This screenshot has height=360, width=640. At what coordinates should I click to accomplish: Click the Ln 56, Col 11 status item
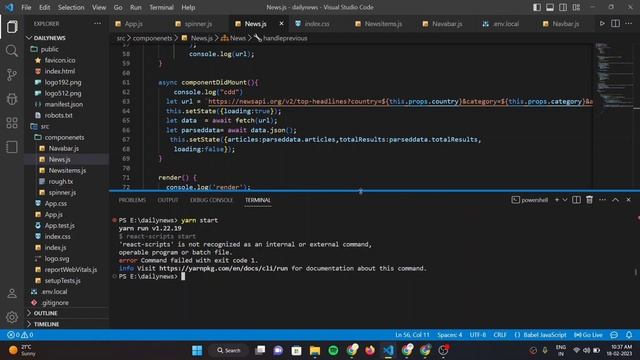pos(412,335)
